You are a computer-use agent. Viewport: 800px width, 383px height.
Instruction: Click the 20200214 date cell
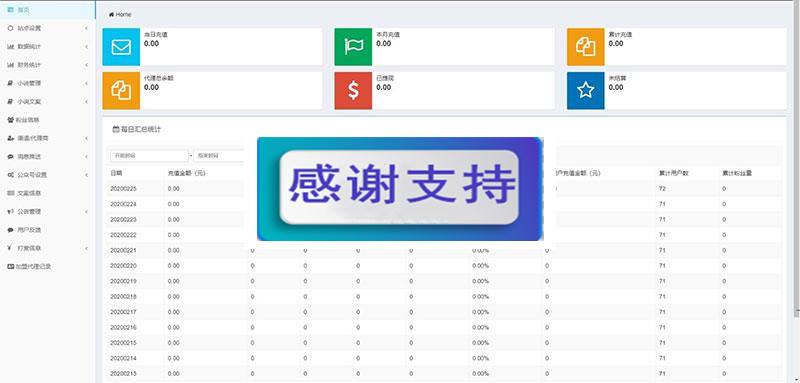(x=123, y=358)
